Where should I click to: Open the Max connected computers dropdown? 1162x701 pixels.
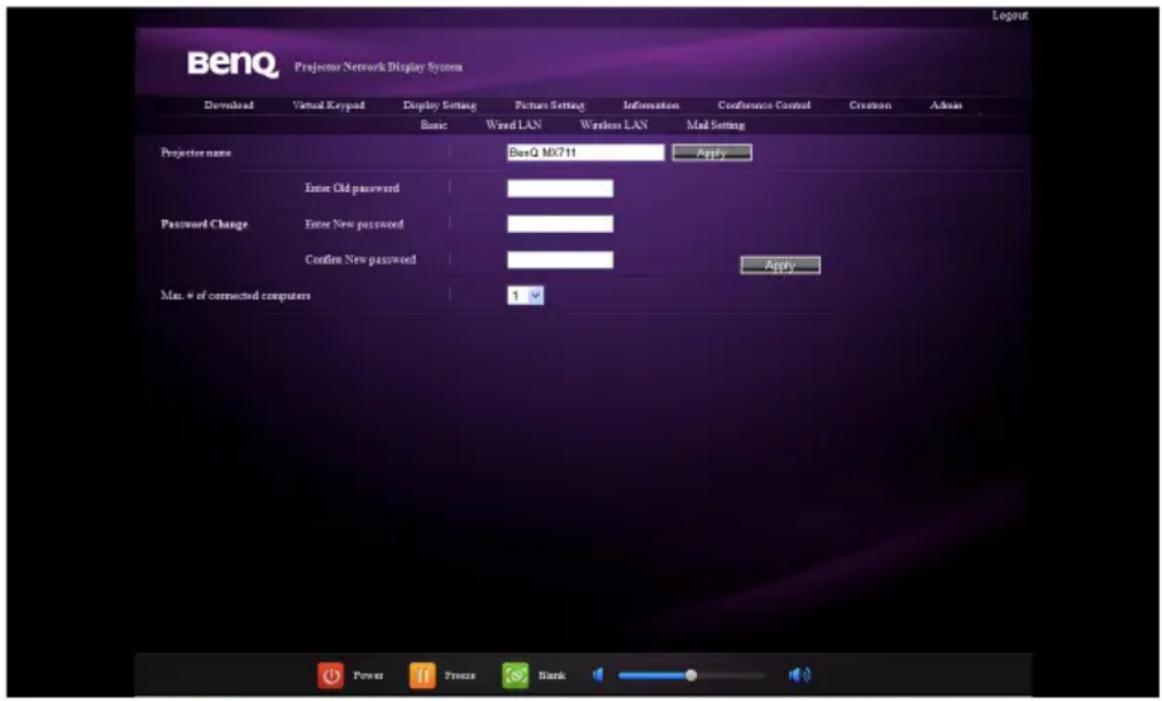pos(525,296)
